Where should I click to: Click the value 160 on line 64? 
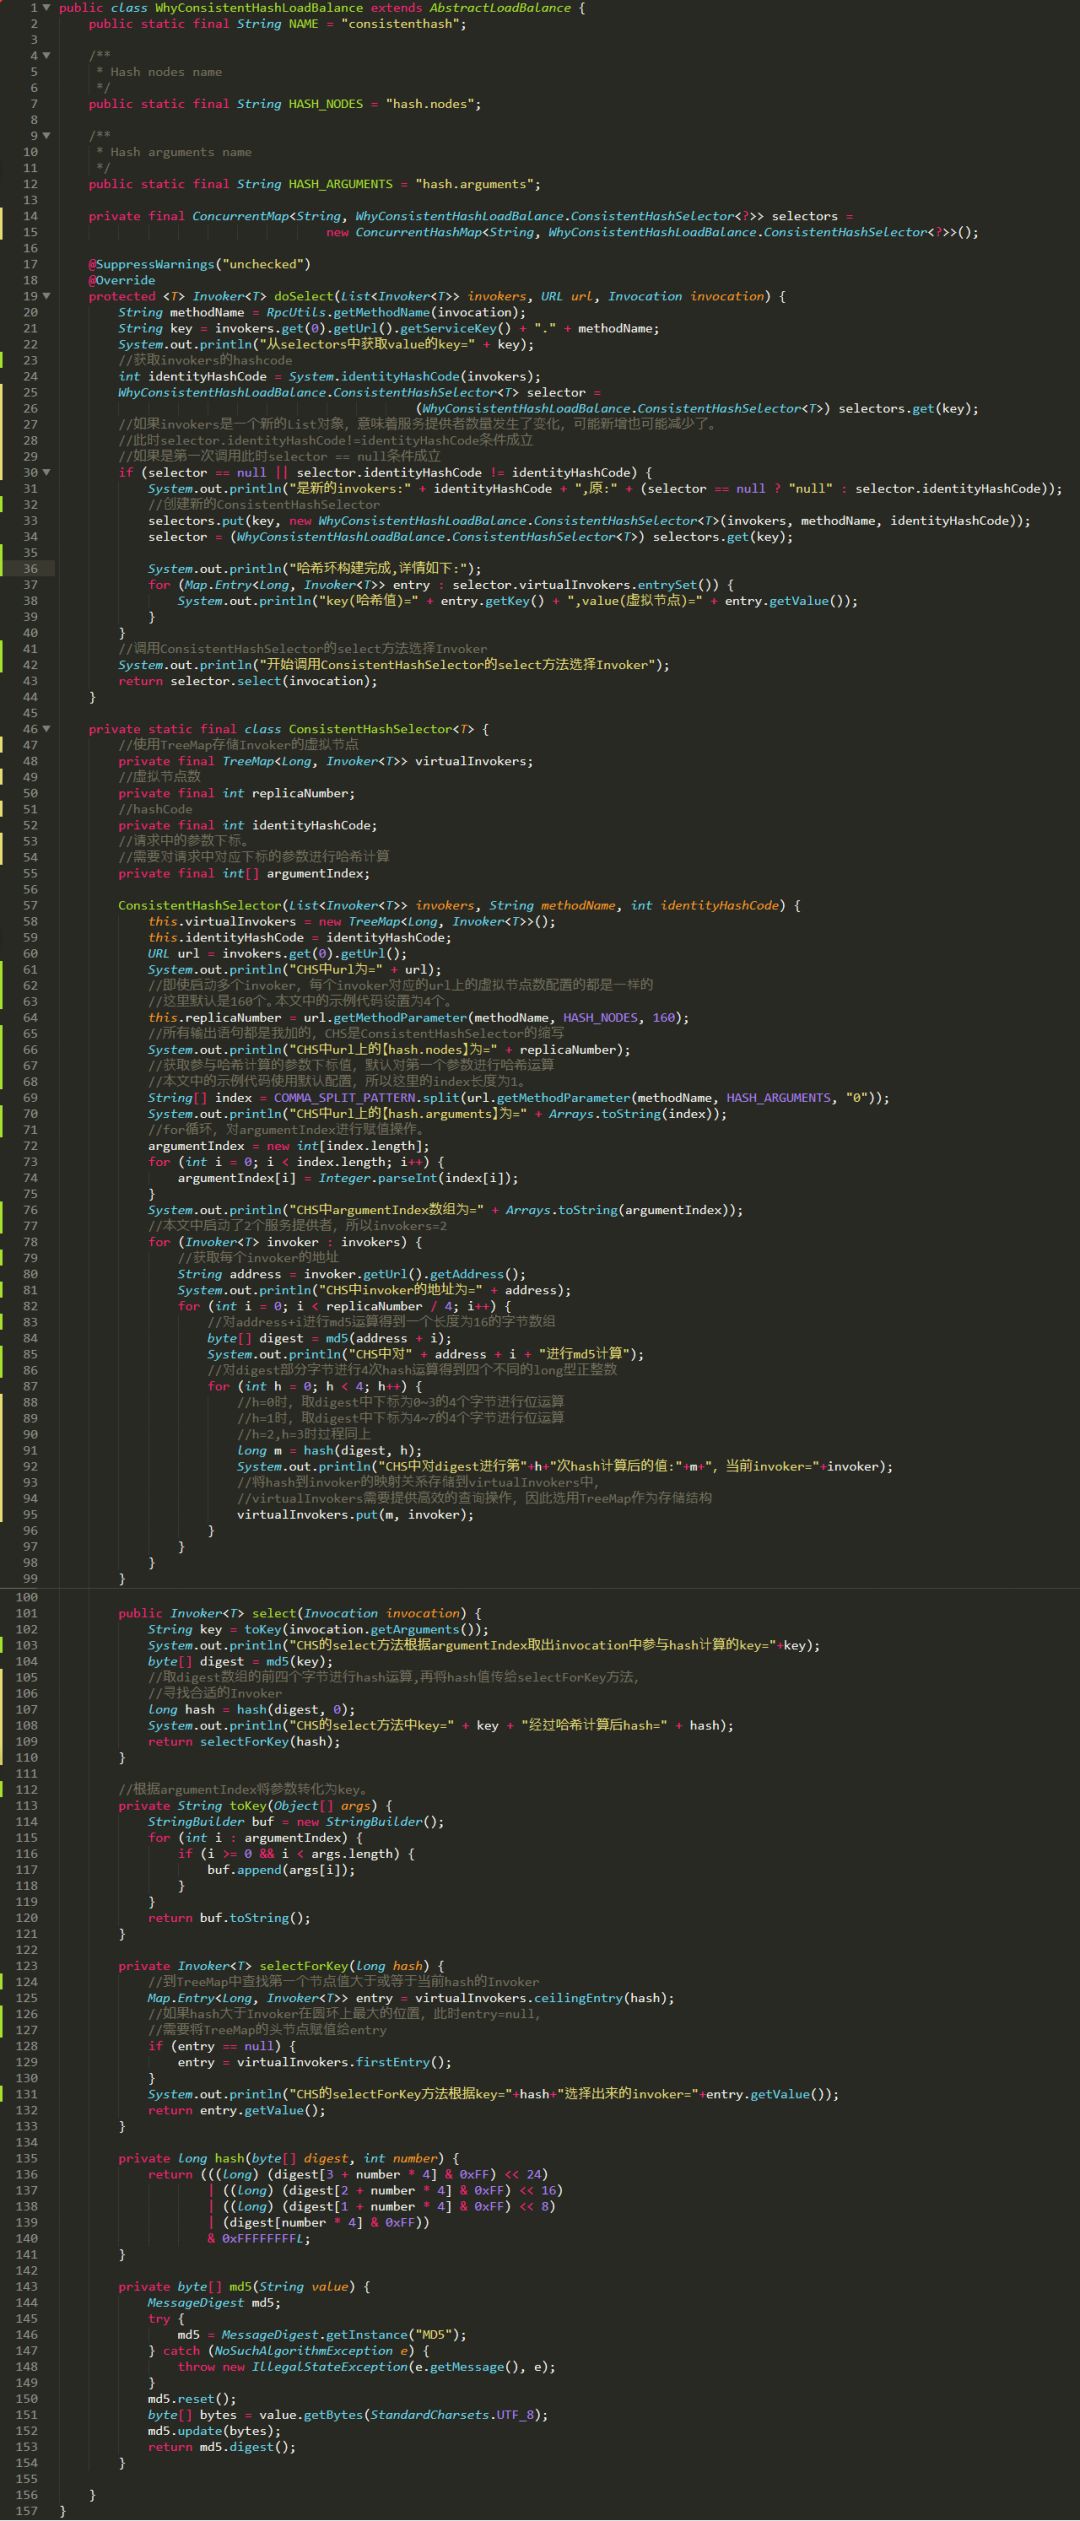(664, 1017)
